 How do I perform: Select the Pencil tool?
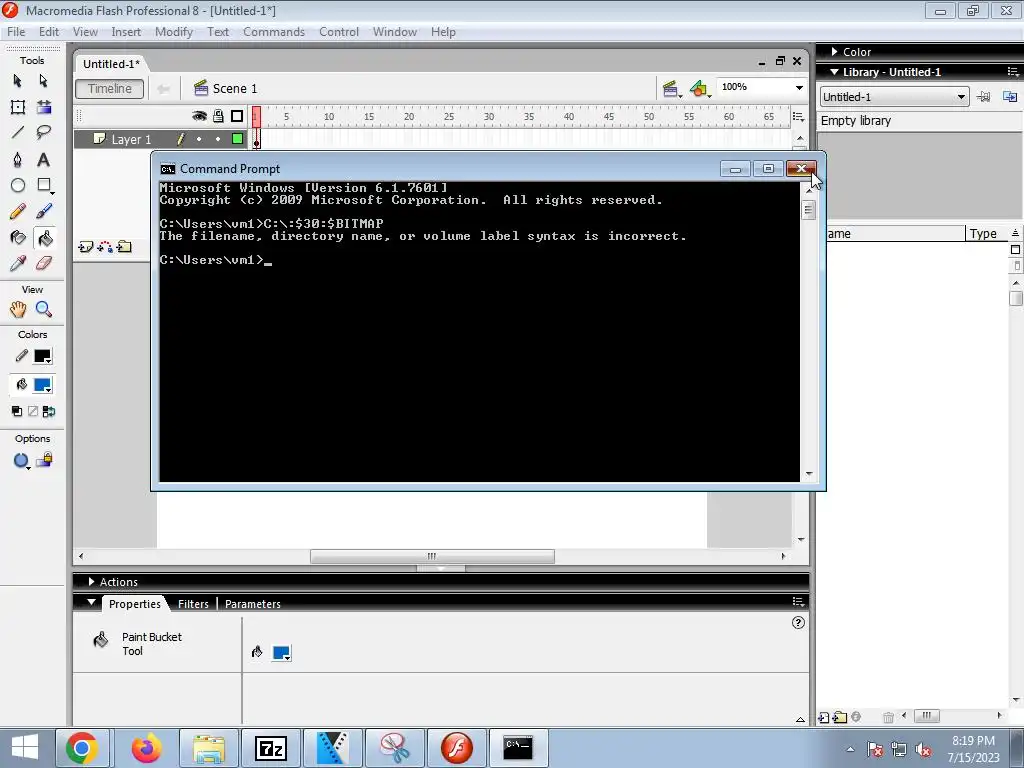pos(18,212)
